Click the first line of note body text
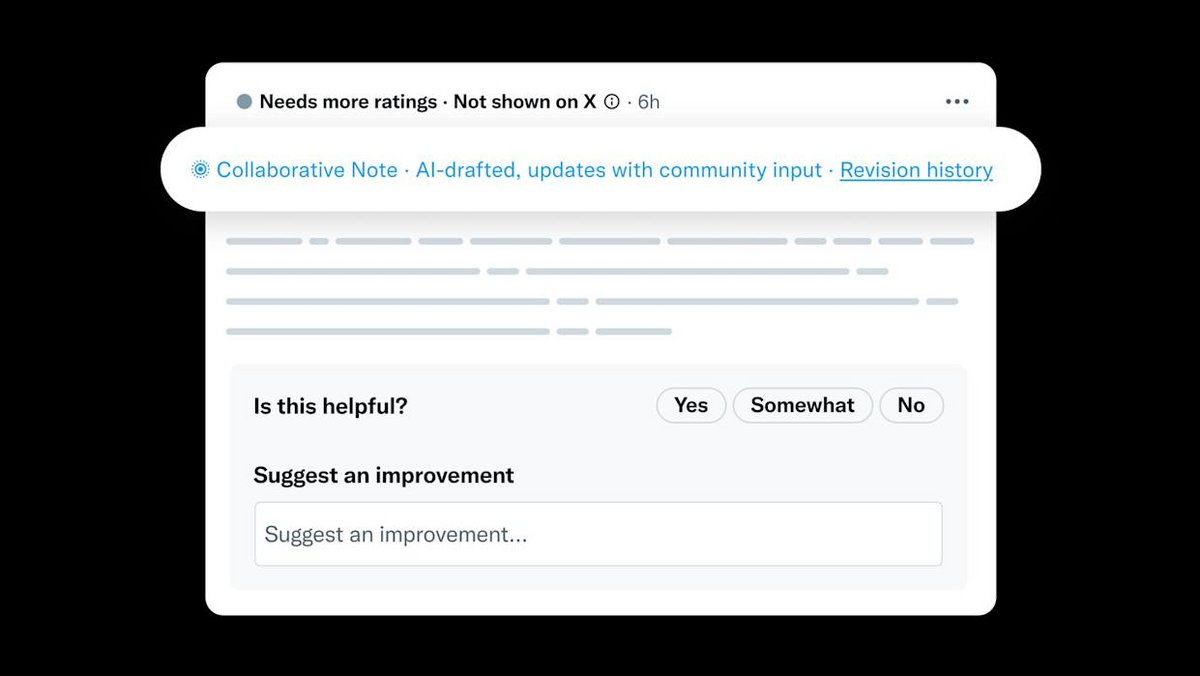 [600, 241]
